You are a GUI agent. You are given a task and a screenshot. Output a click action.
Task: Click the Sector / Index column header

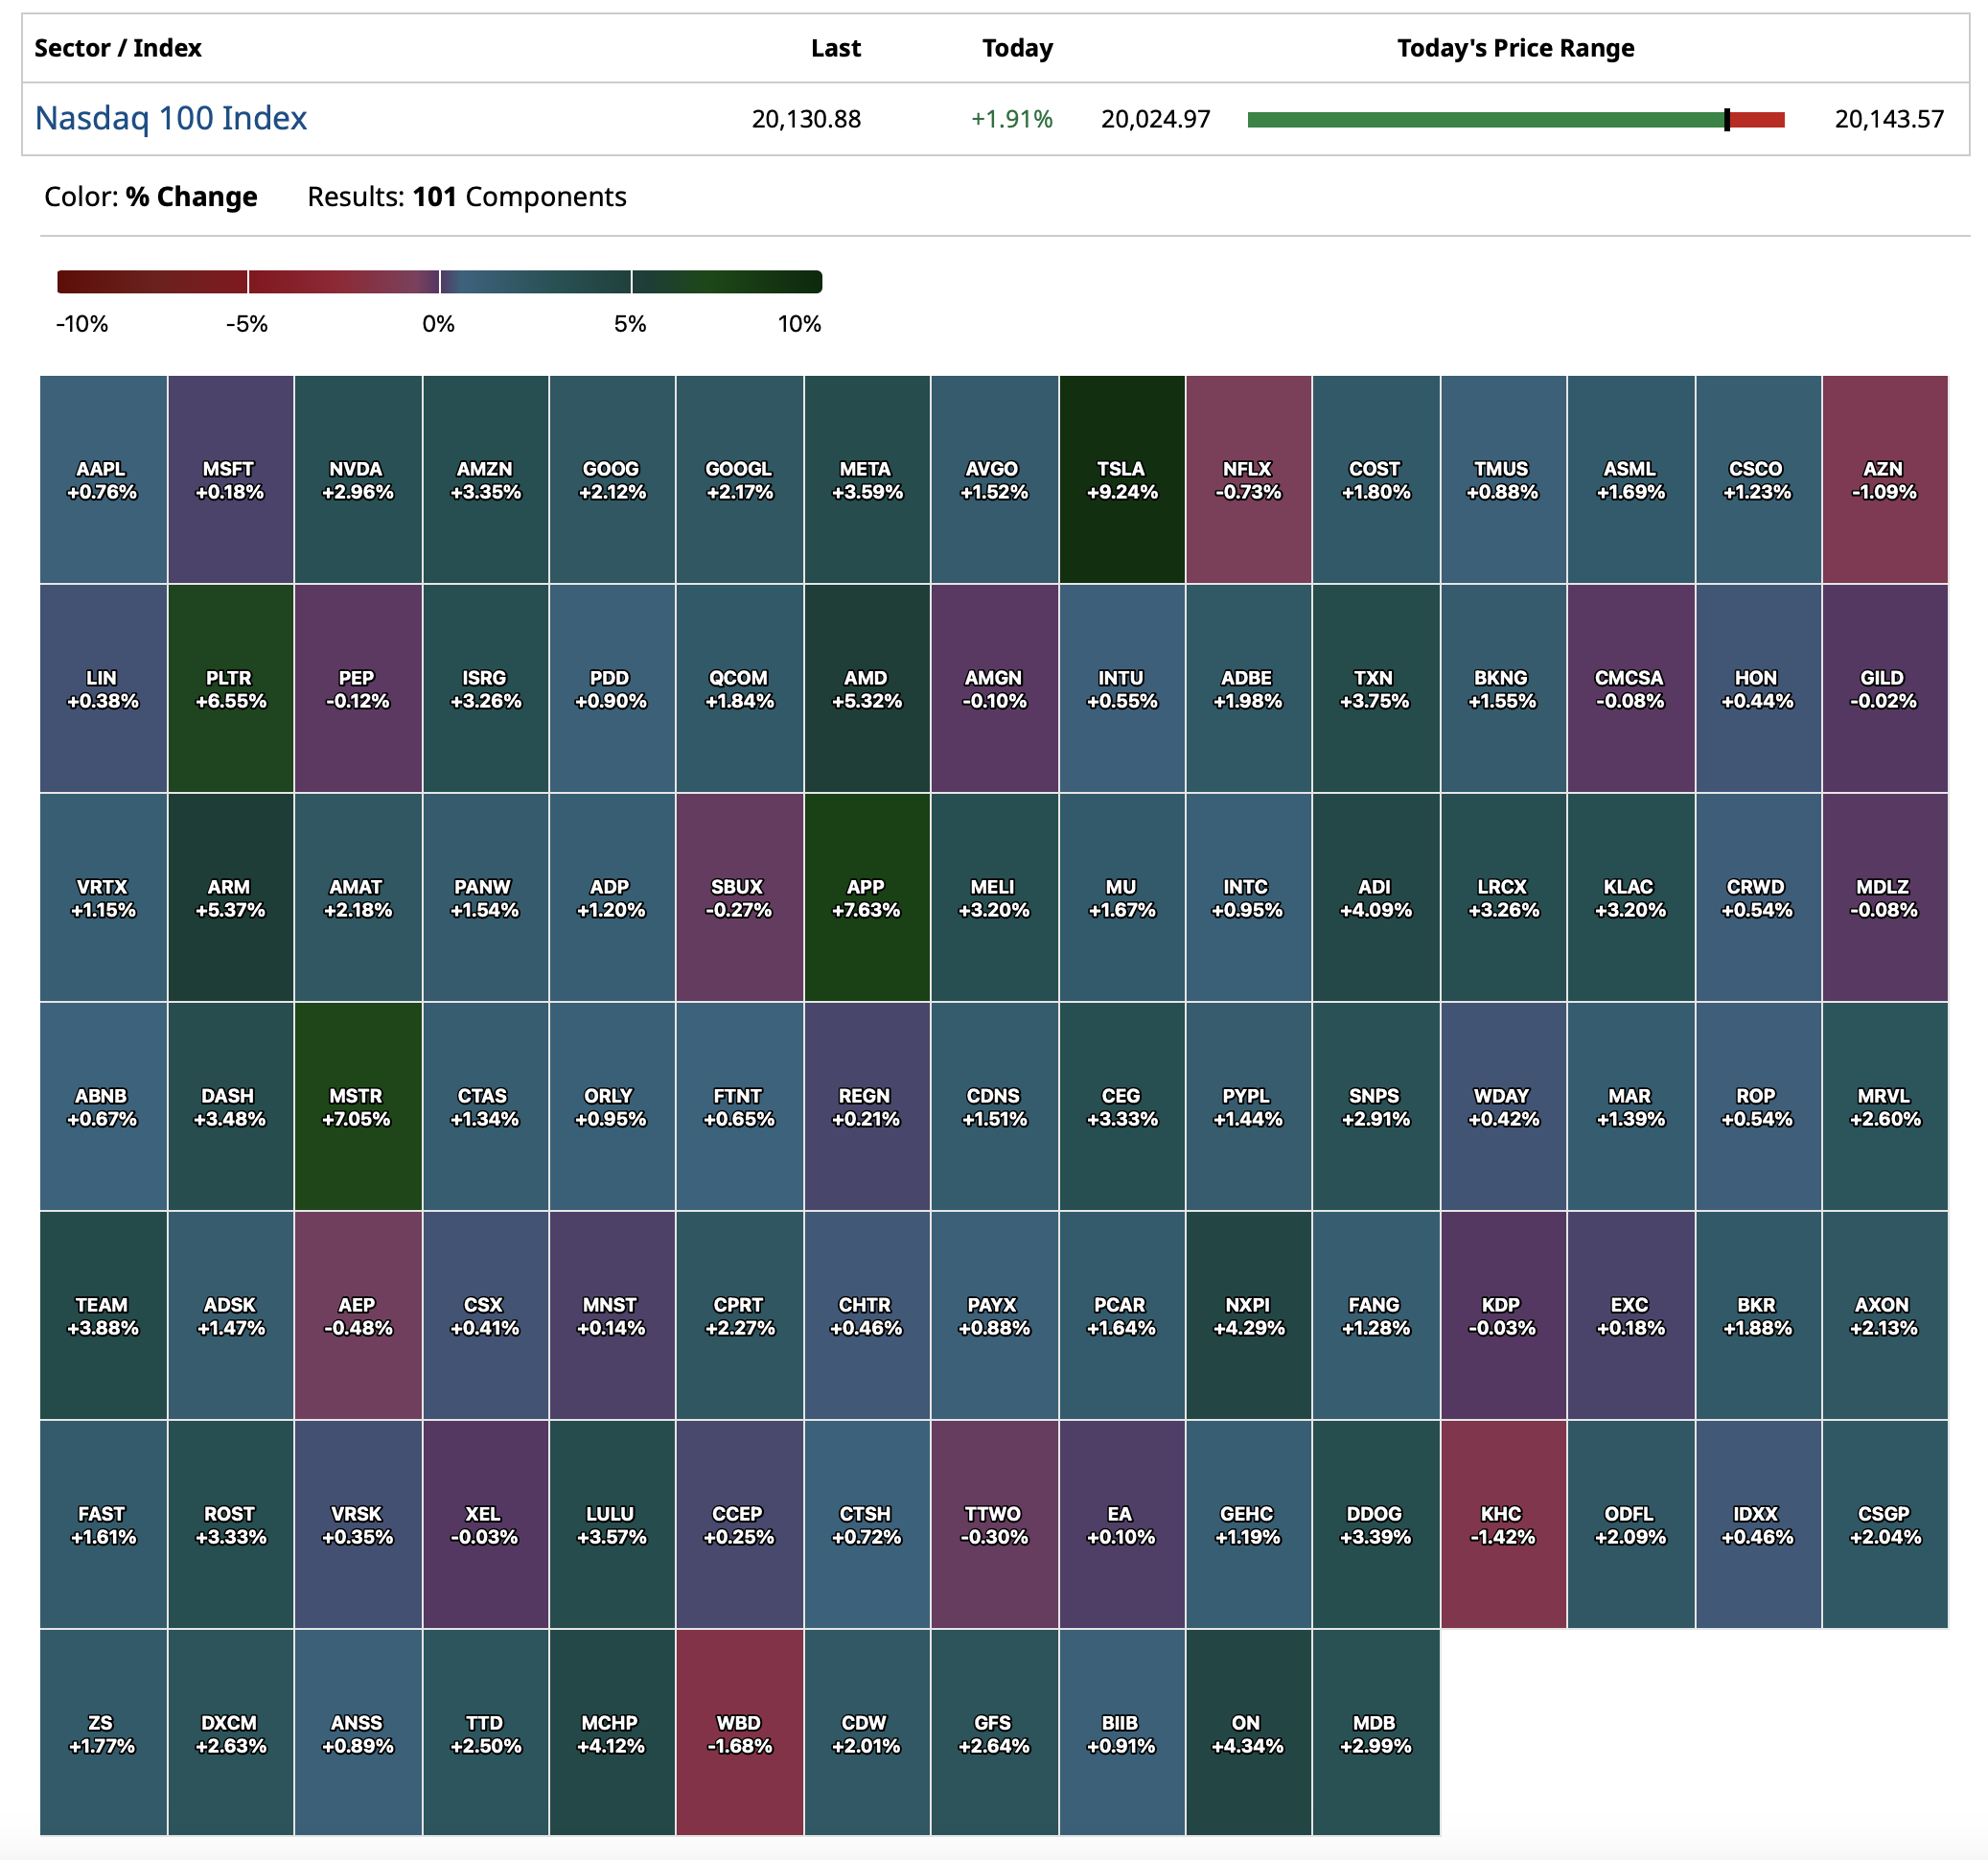[118, 48]
